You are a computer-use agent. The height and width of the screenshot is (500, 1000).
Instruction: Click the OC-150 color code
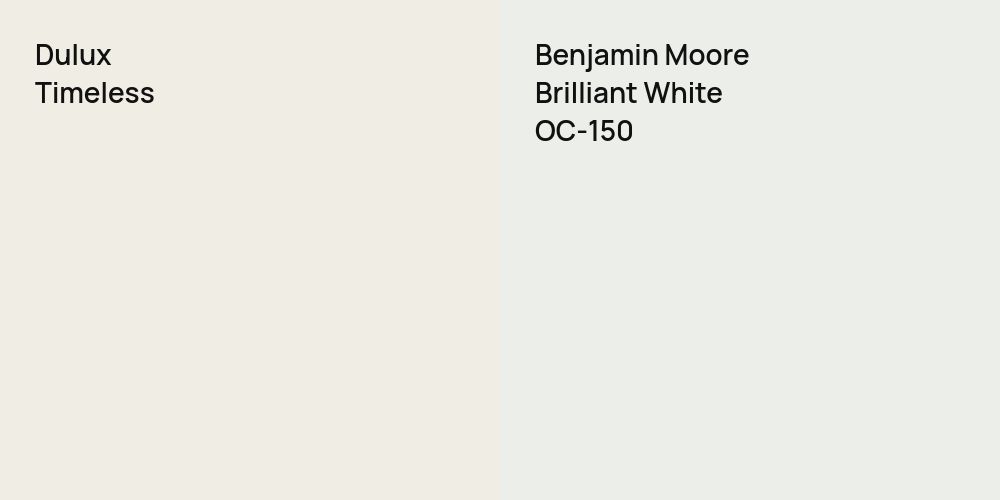[583, 131]
